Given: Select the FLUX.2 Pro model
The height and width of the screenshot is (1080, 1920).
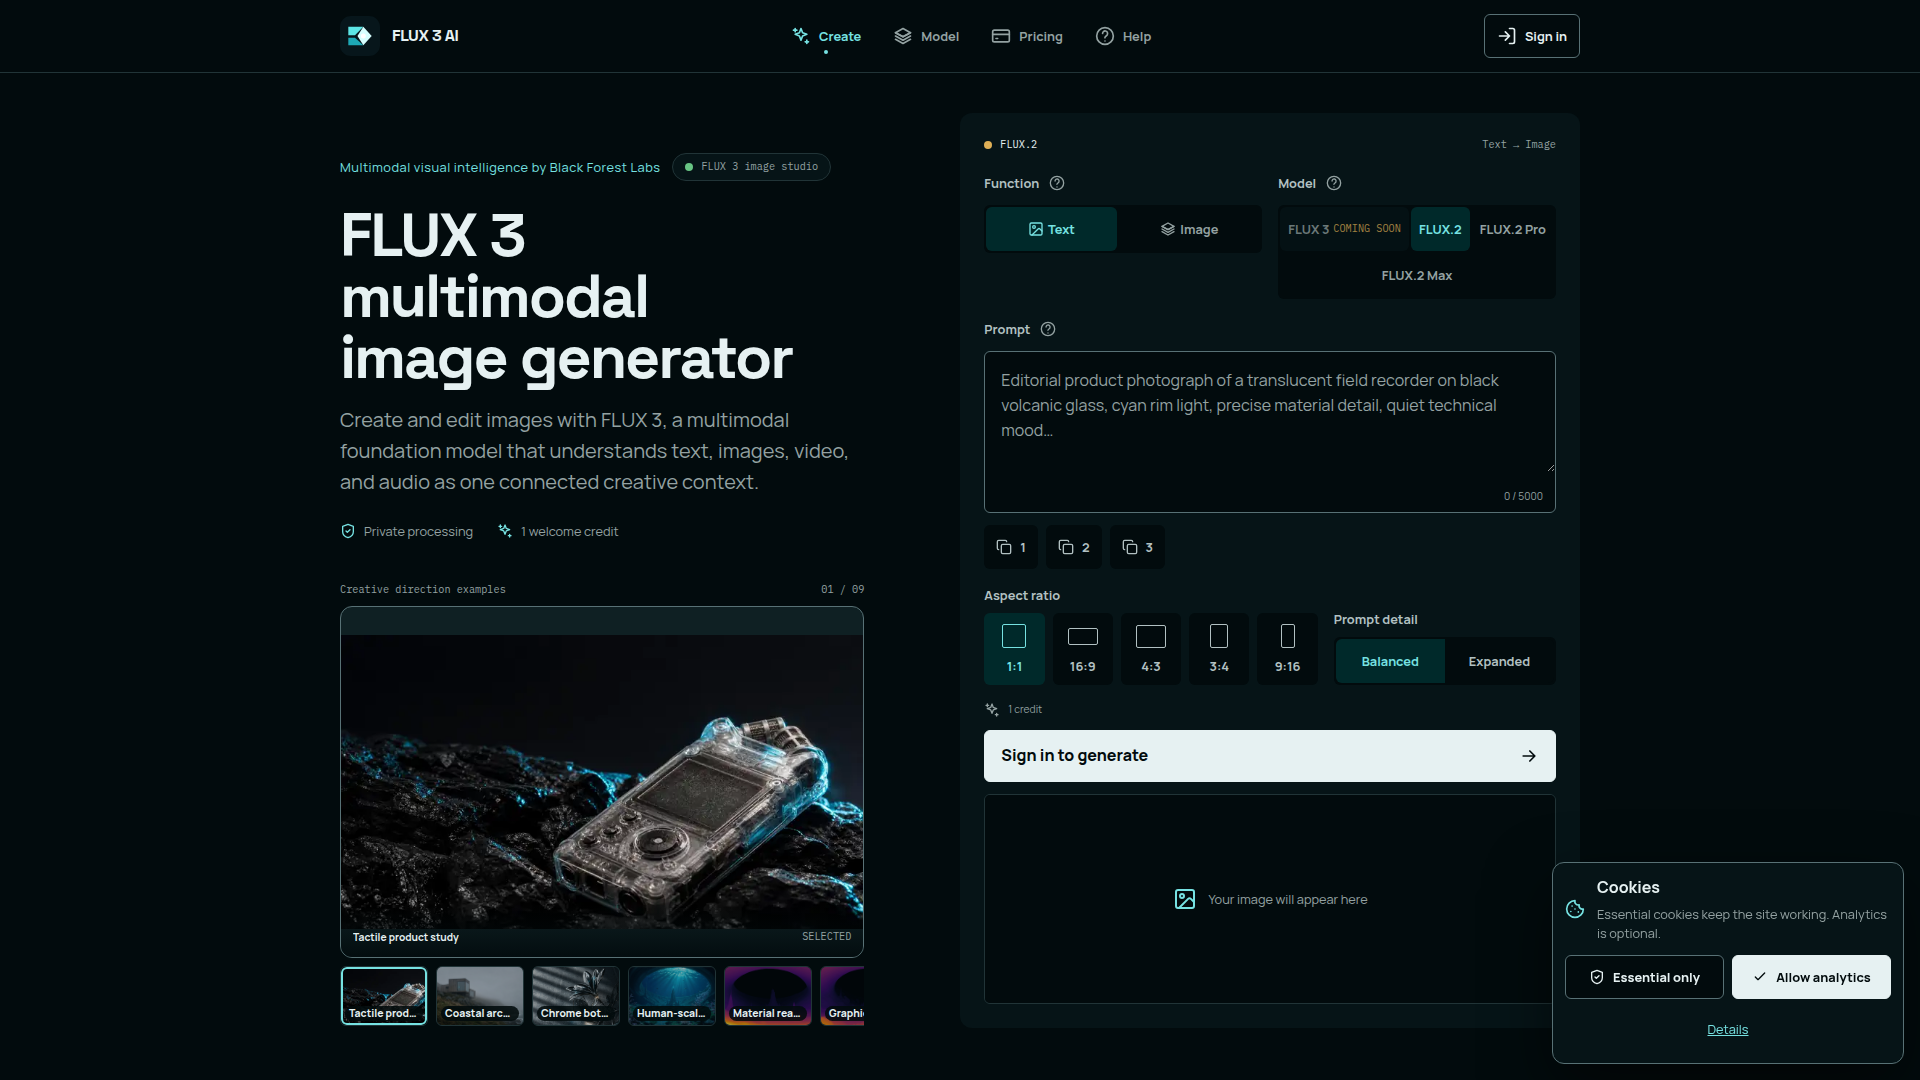Looking at the screenshot, I should 1512,229.
